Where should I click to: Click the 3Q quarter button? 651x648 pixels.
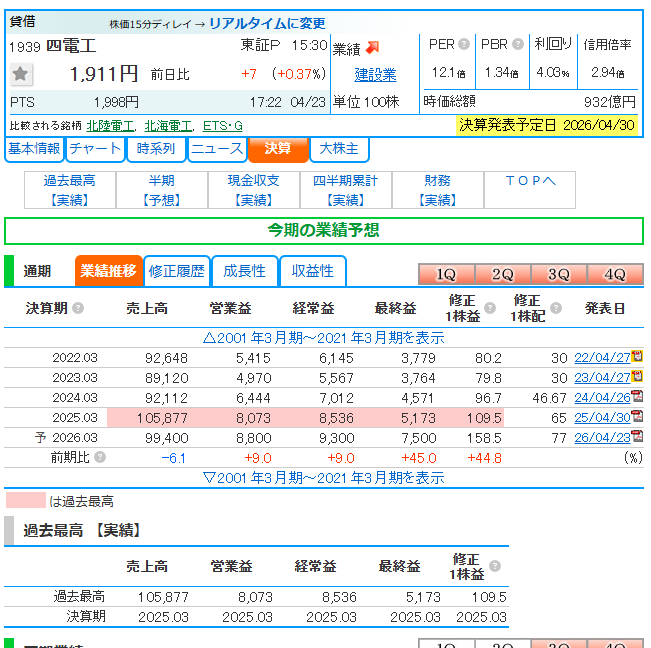(x=559, y=274)
